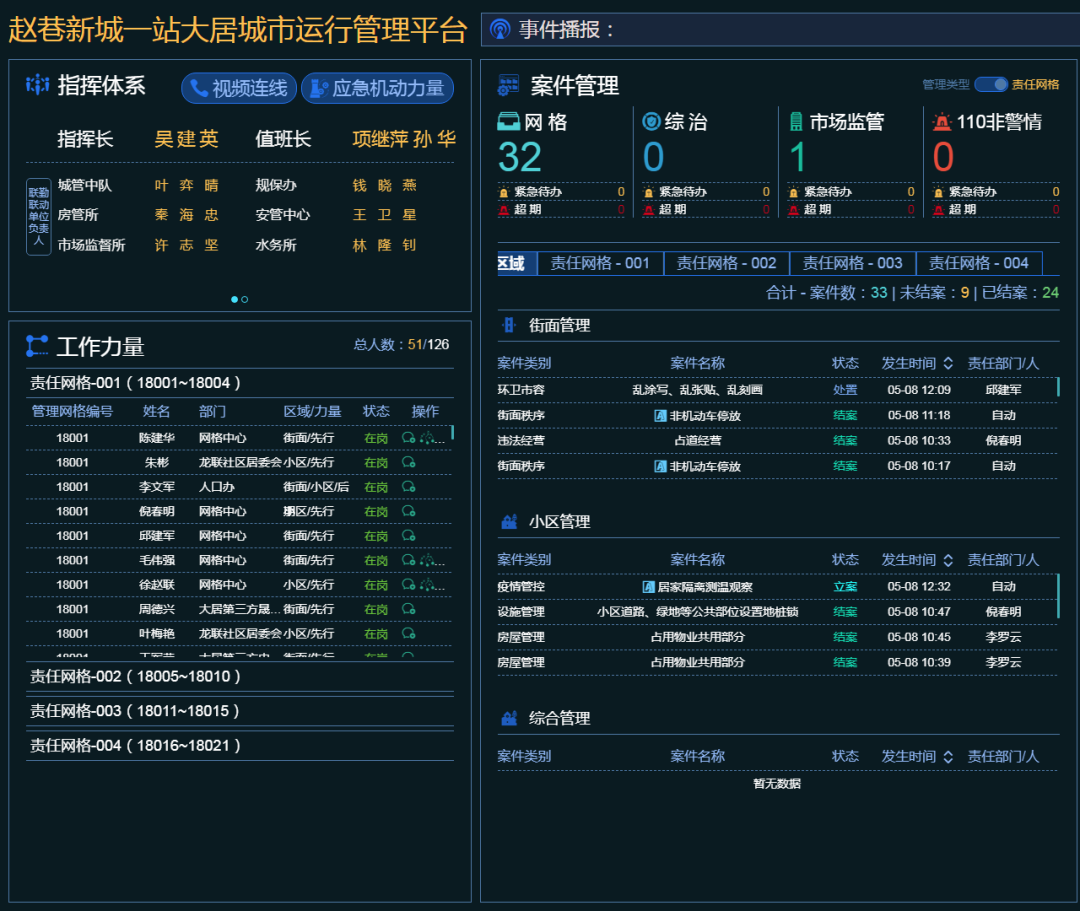Switch to the second 指挥体系 carousel page dot
Viewport: 1080px width, 911px height.
(x=245, y=299)
